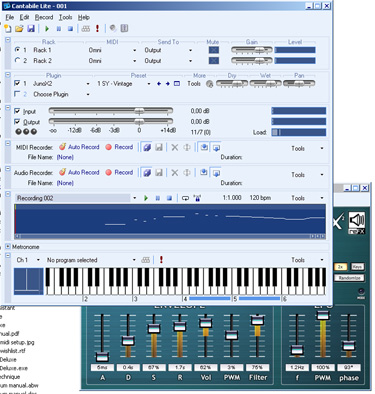
Task: Open the Record menu
Action: click(x=44, y=17)
